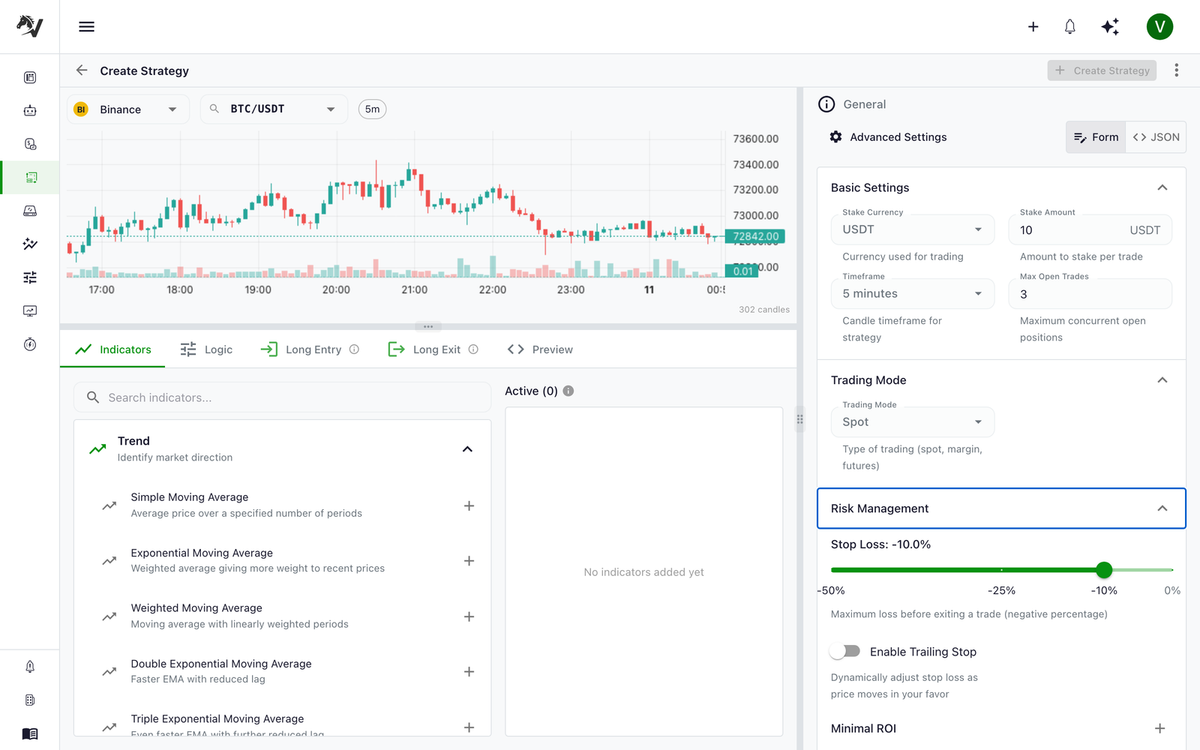Open the receipt icon at sidebar bottom

(30, 700)
